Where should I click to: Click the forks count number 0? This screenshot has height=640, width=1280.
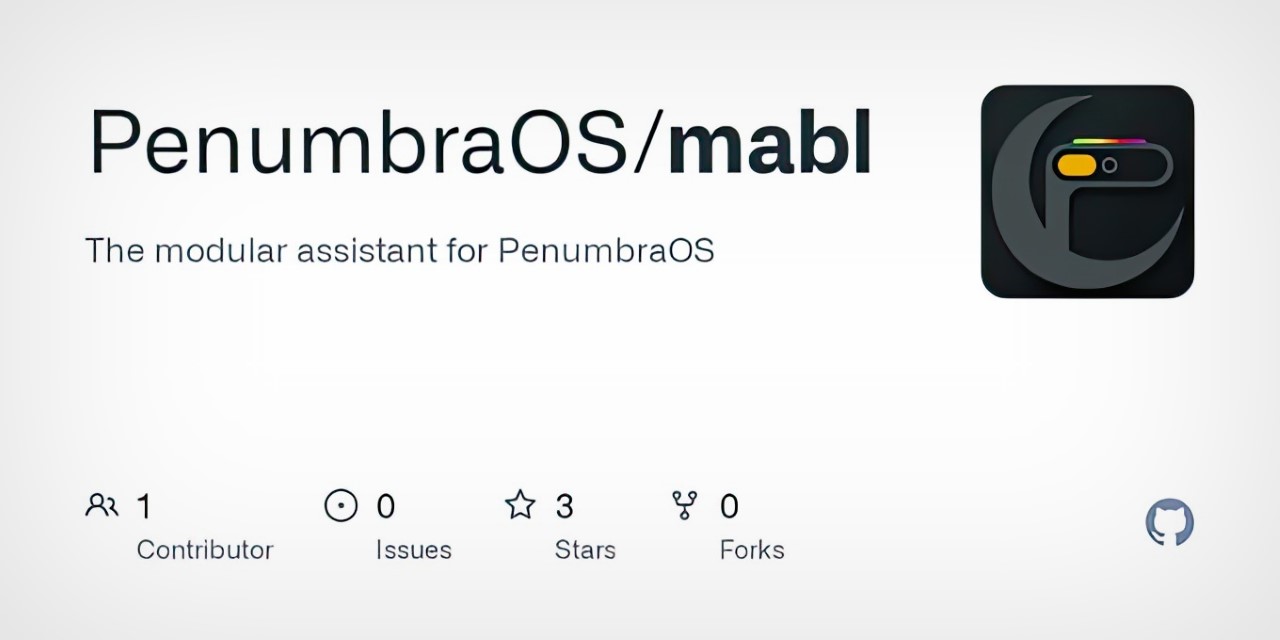click(729, 507)
